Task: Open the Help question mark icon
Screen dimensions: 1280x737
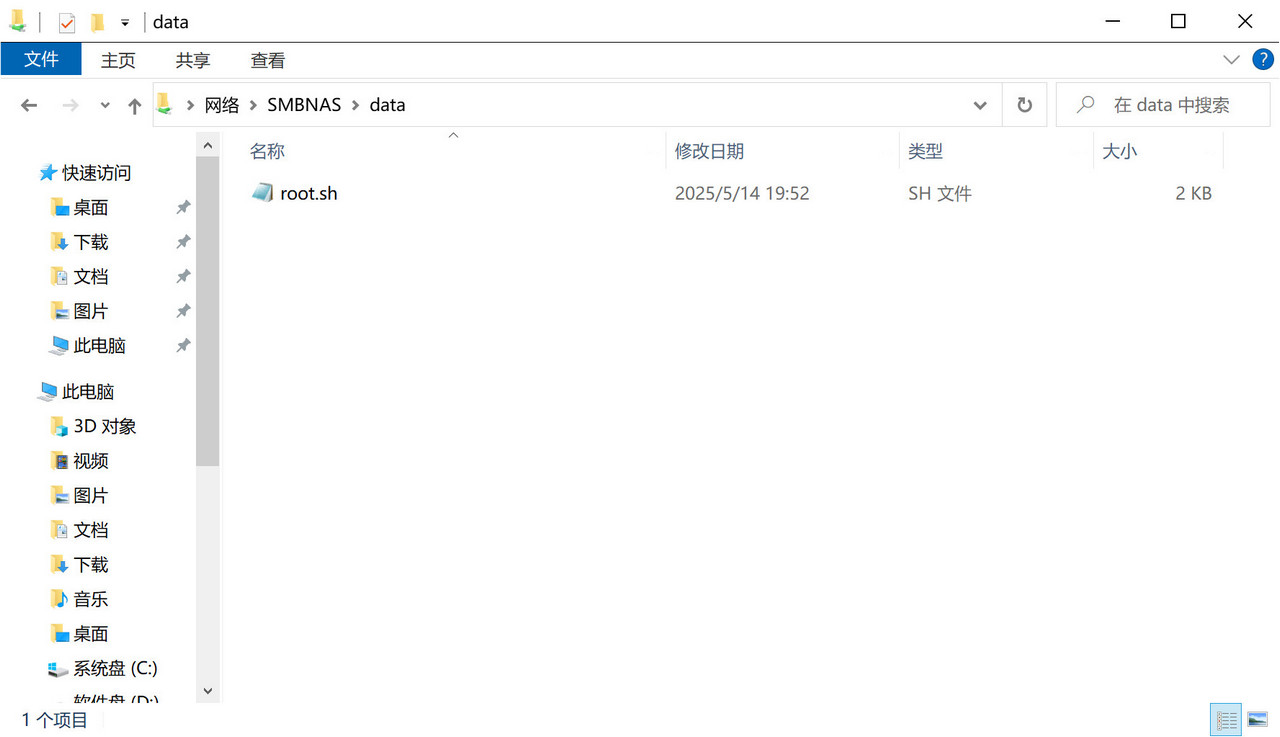Action: 1263,60
